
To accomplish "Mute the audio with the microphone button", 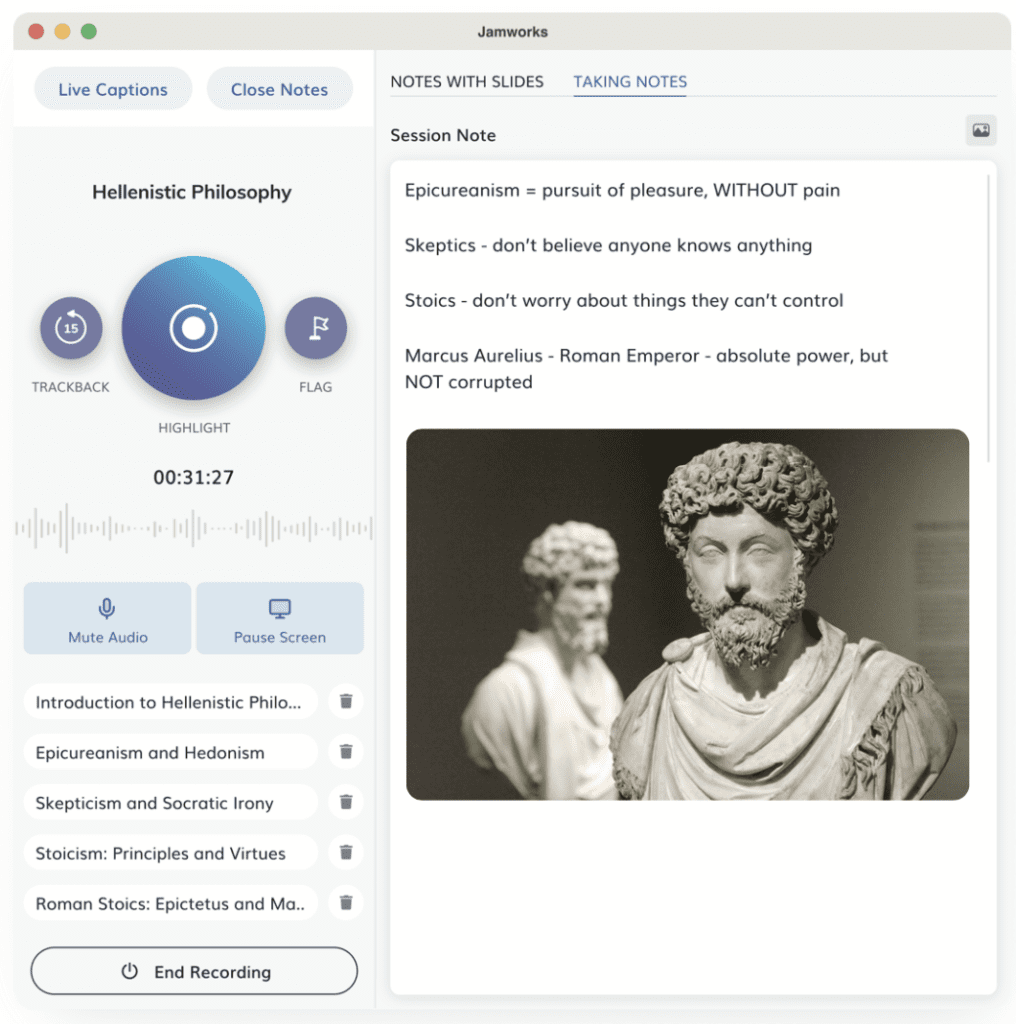I will click(x=106, y=617).
